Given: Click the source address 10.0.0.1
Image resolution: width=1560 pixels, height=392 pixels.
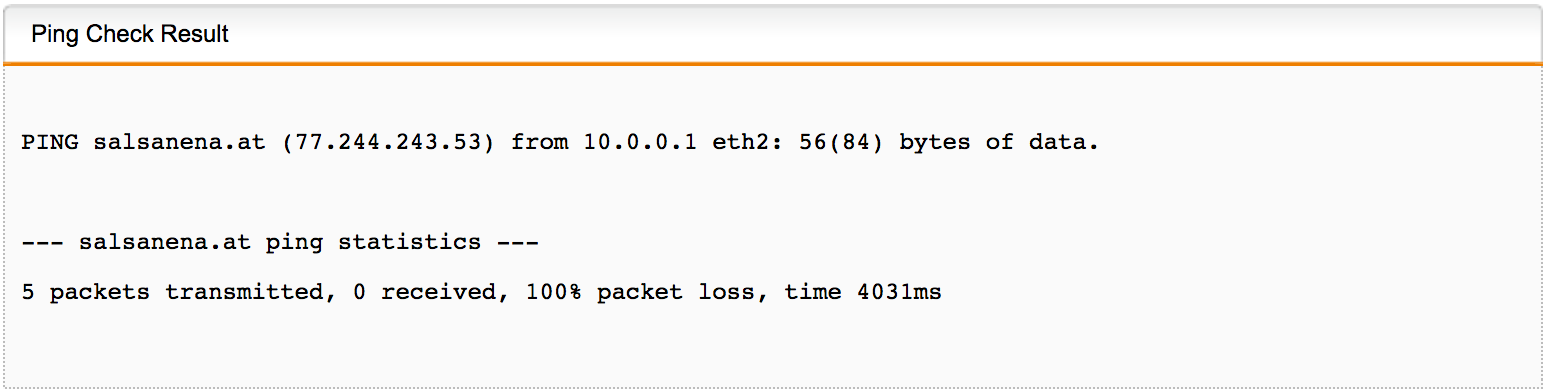Looking at the screenshot, I should pyautogui.click(x=641, y=142).
